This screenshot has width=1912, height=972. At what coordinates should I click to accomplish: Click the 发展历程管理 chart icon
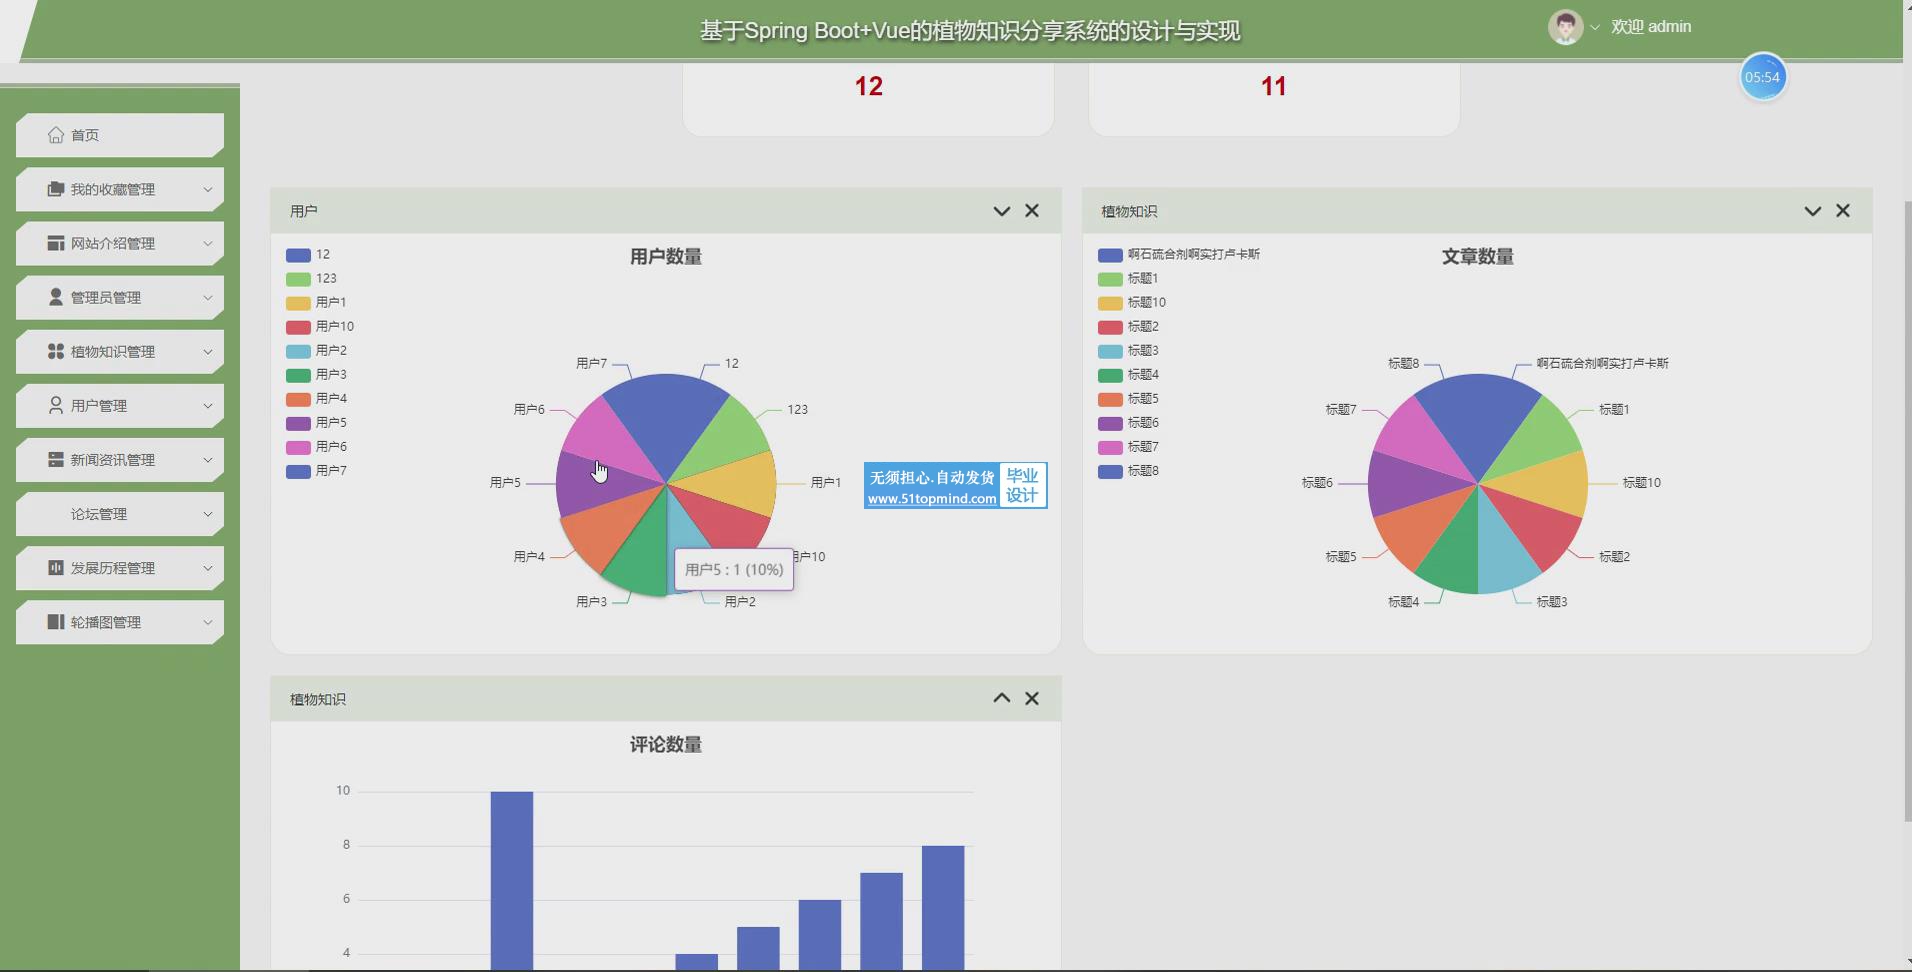point(56,567)
